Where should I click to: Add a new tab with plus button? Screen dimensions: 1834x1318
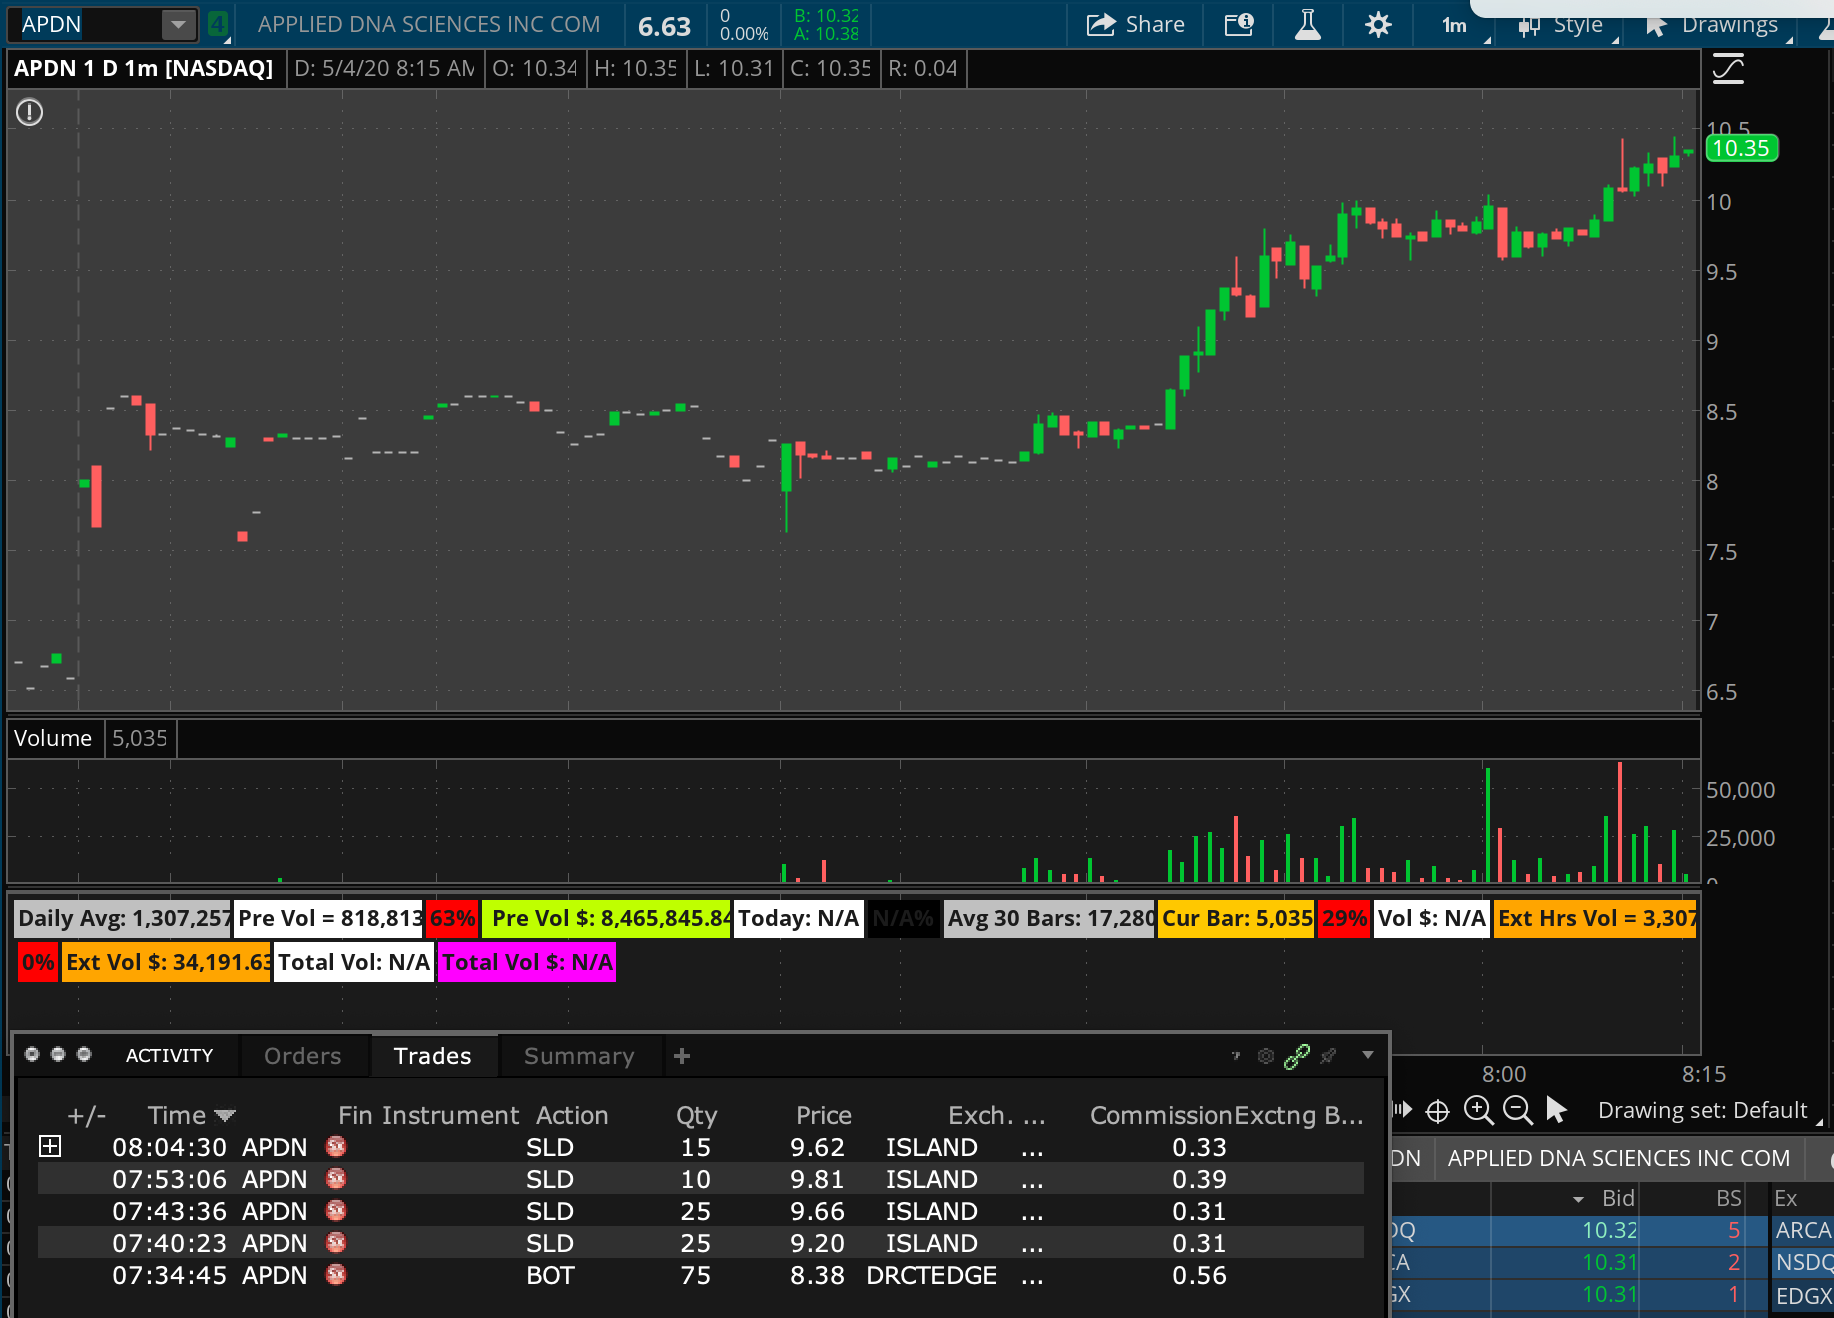click(x=682, y=1056)
